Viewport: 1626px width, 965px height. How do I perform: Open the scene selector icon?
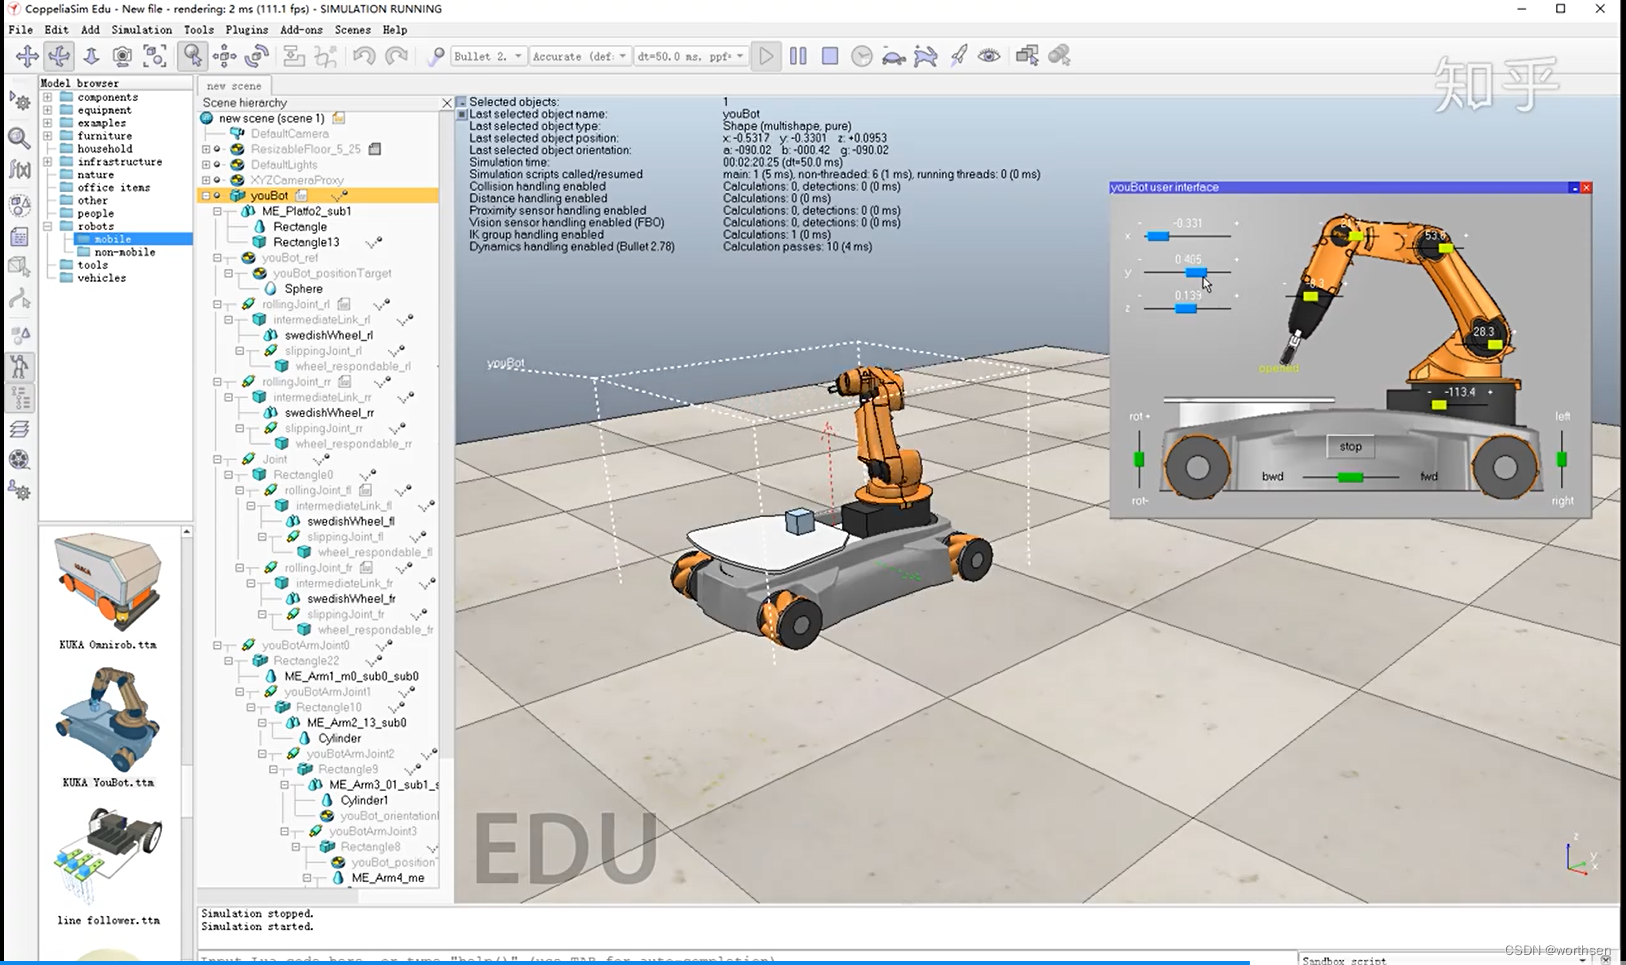1060,56
